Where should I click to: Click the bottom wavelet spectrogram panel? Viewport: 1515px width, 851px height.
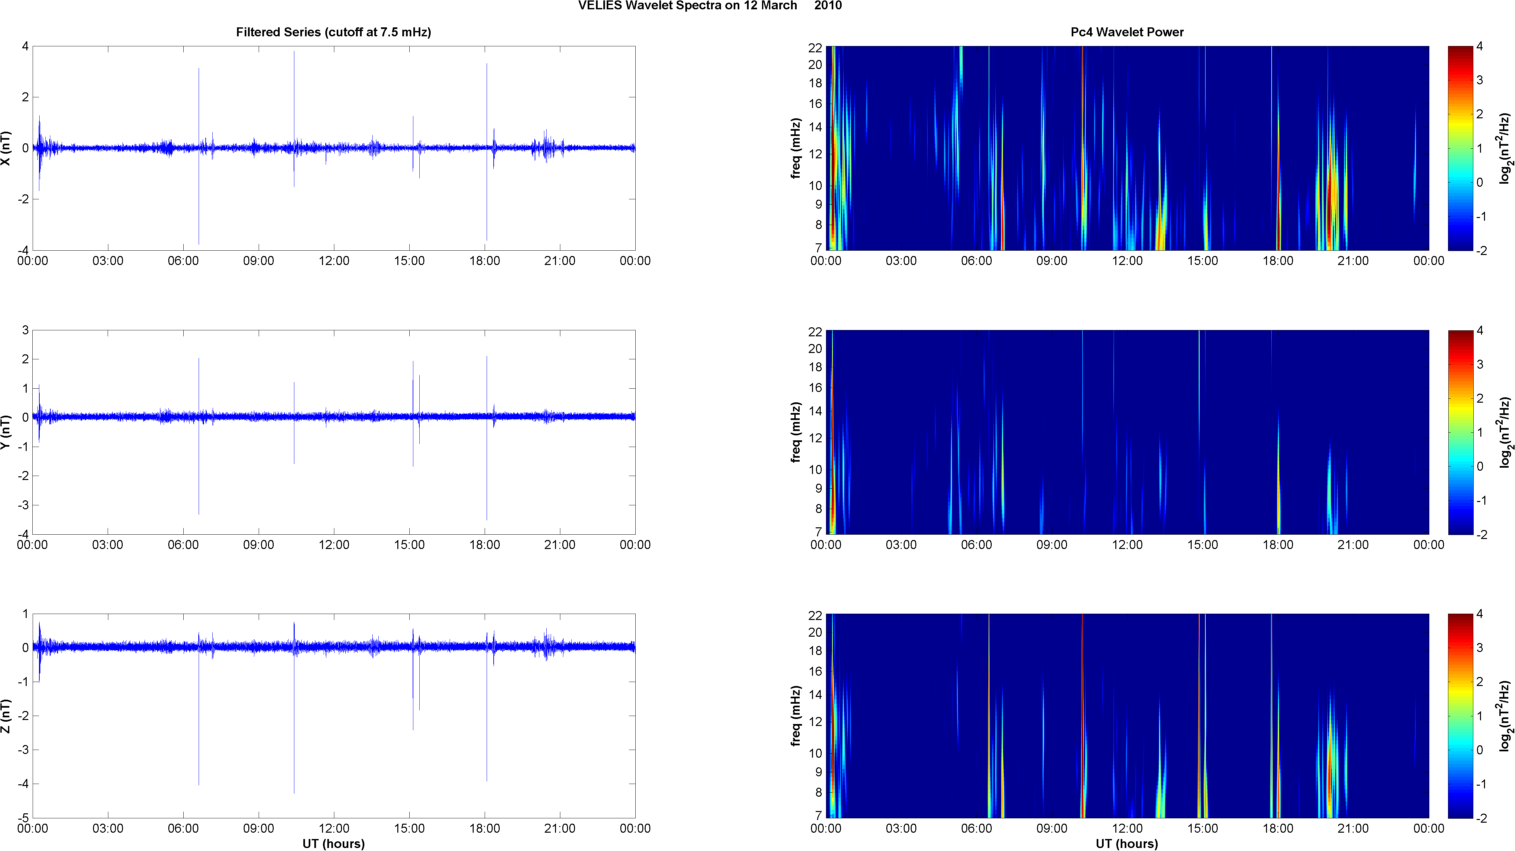(1127, 716)
